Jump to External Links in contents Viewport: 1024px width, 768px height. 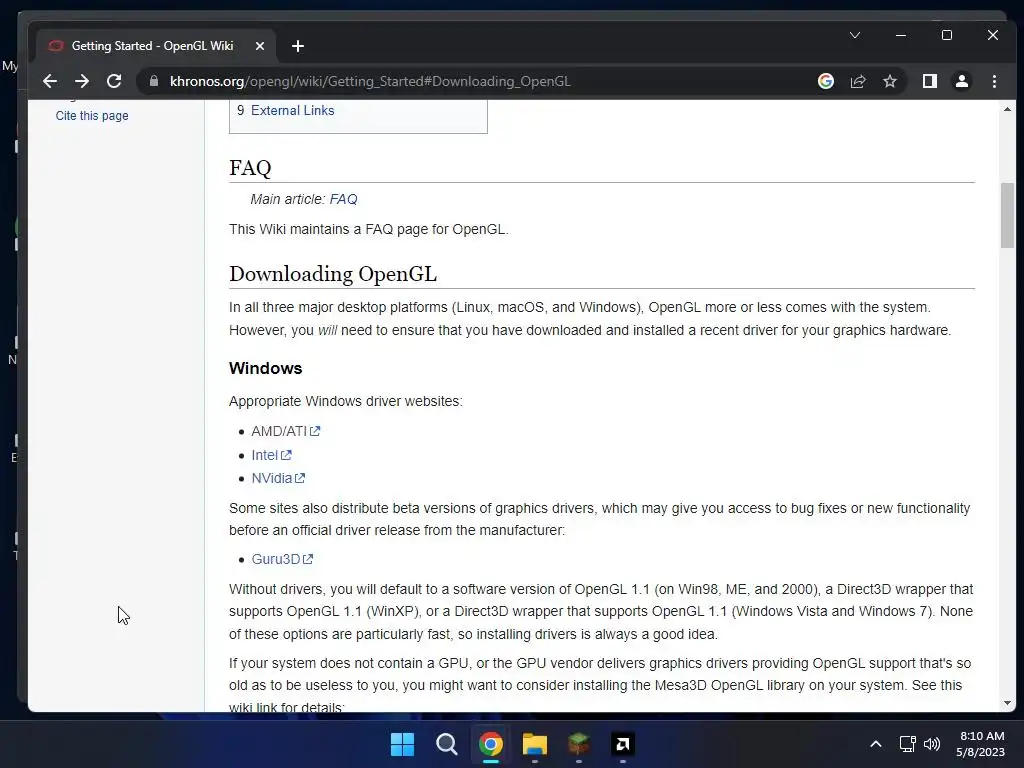point(292,110)
